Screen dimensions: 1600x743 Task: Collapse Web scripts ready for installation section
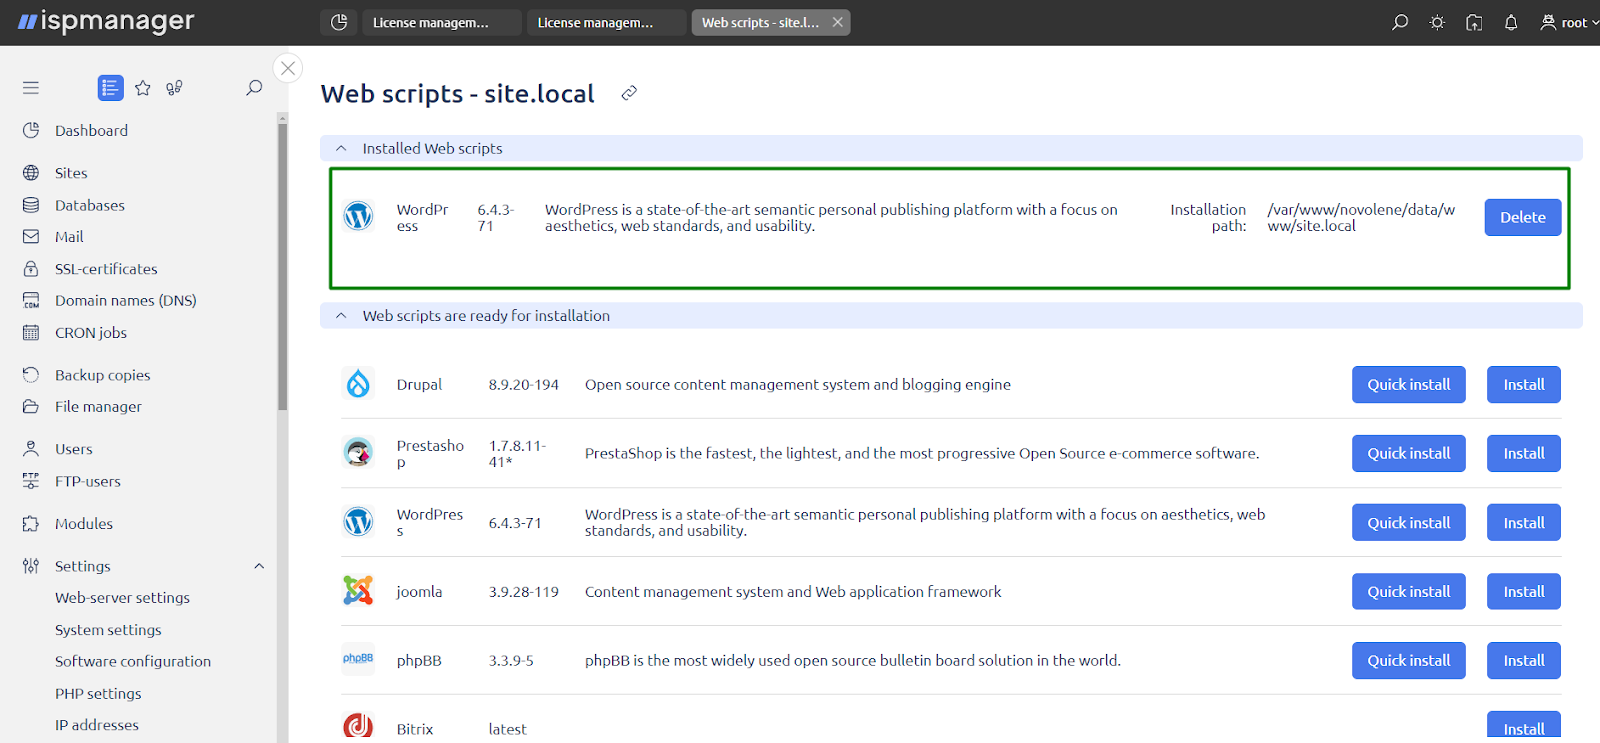(341, 315)
